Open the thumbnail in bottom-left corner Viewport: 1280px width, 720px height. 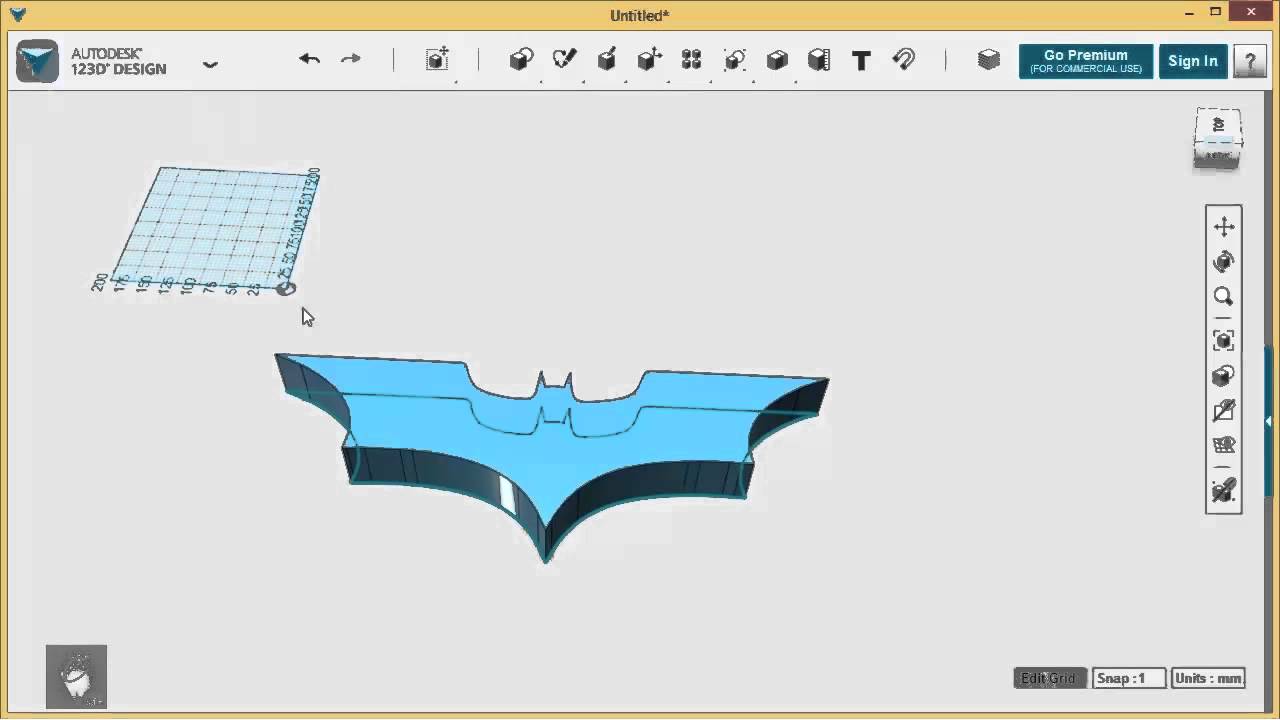pos(76,677)
